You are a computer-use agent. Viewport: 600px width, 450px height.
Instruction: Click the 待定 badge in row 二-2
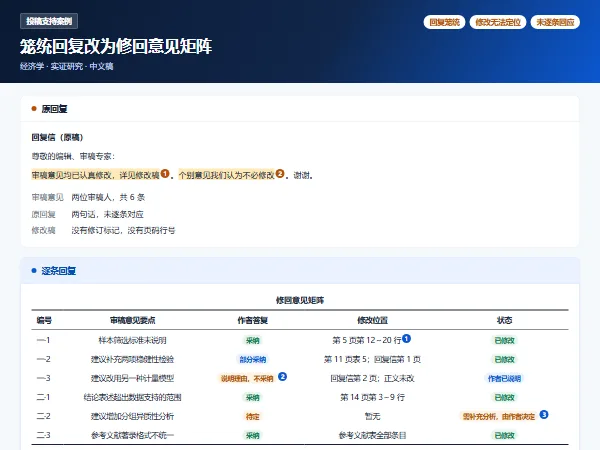click(x=253, y=417)
